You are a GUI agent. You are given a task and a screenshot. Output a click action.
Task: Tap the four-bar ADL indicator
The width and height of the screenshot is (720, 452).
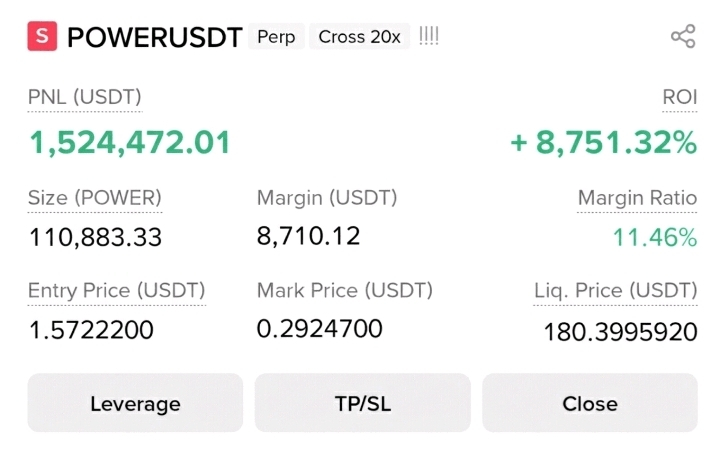(x=429, y=36)
